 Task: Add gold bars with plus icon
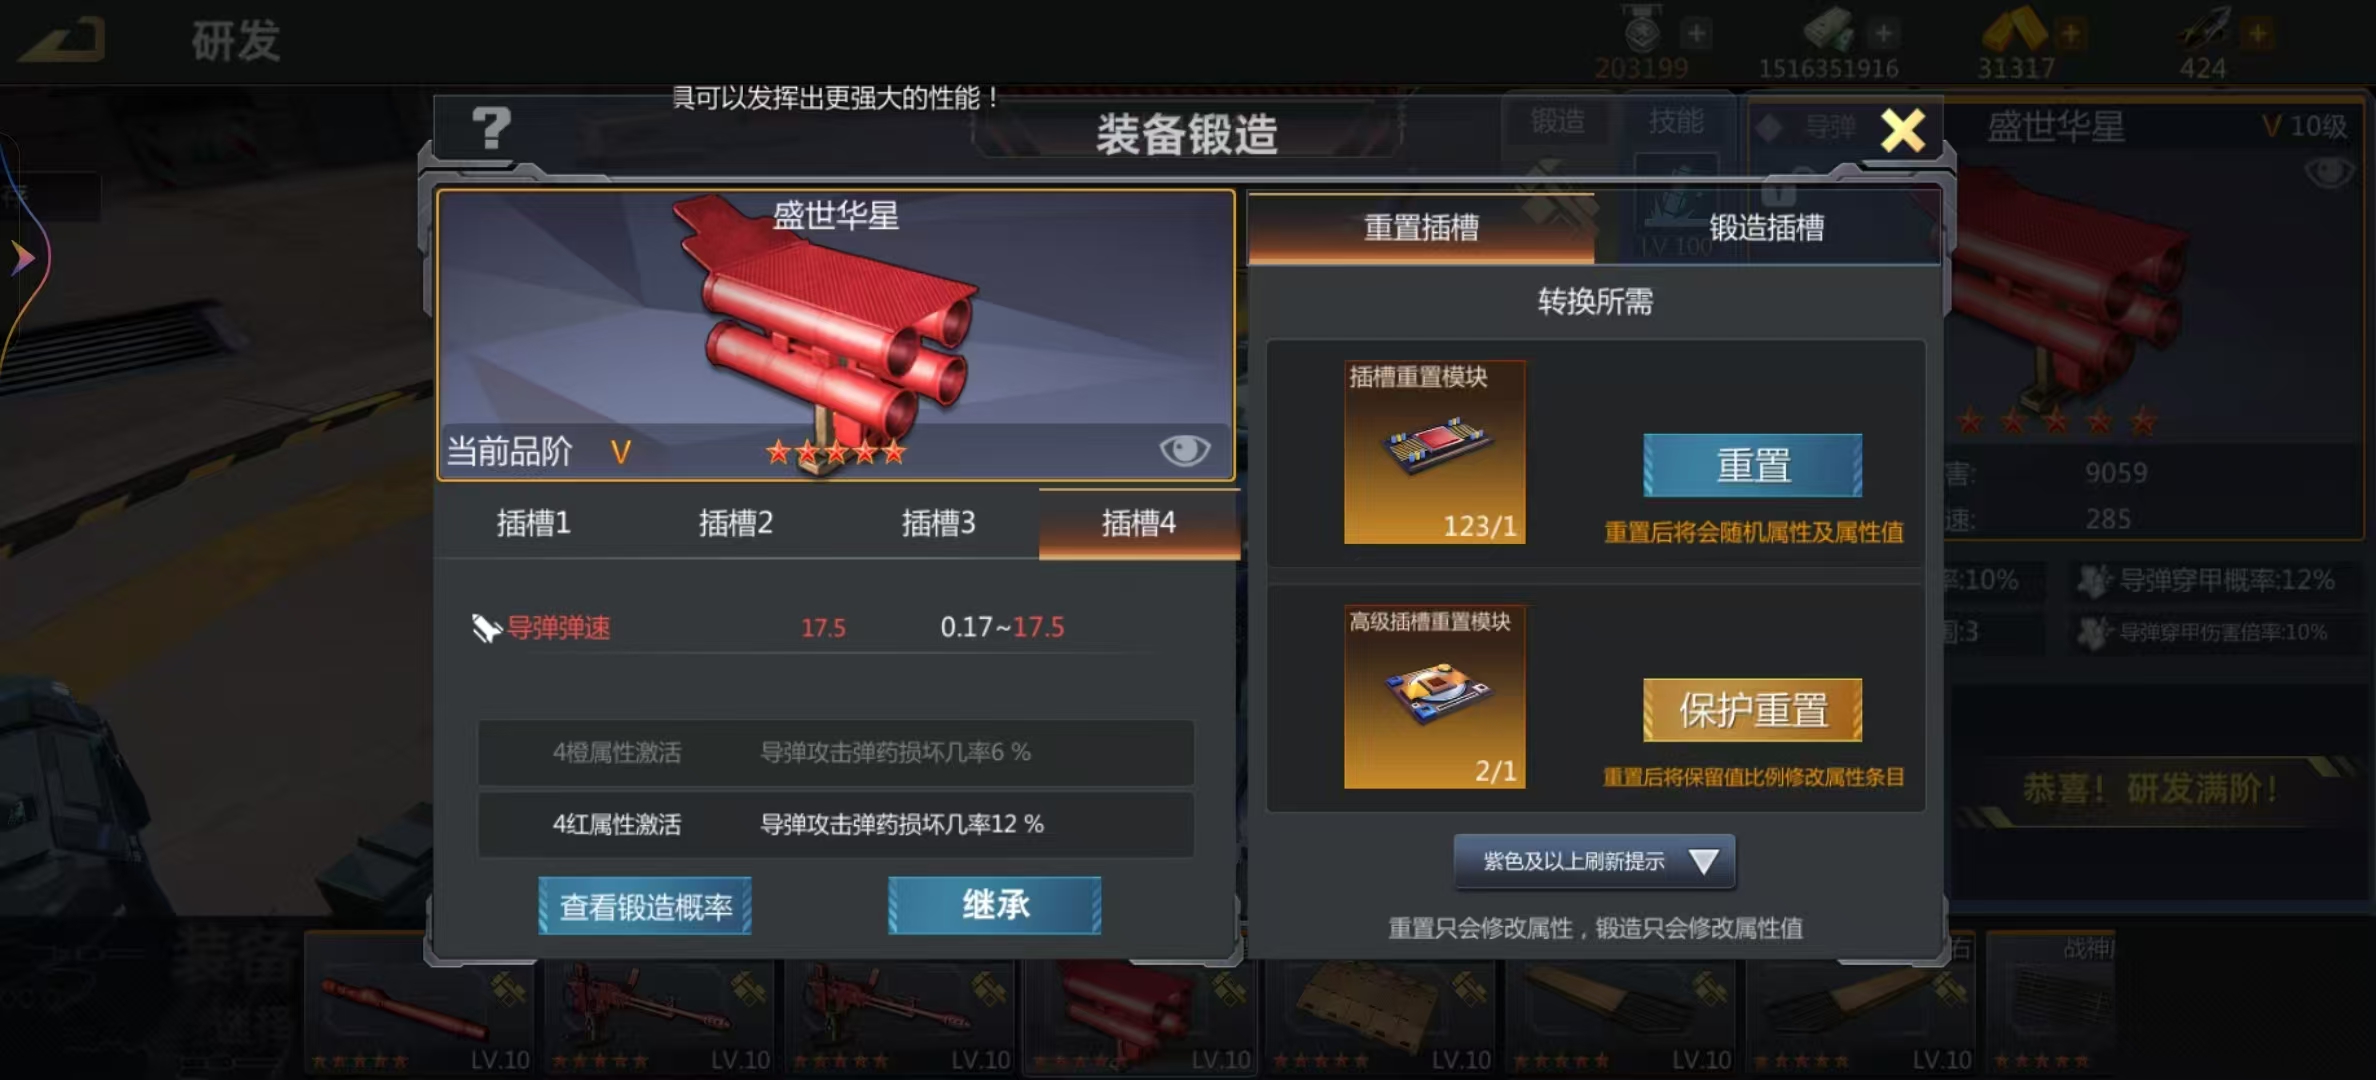point(2071,34)
